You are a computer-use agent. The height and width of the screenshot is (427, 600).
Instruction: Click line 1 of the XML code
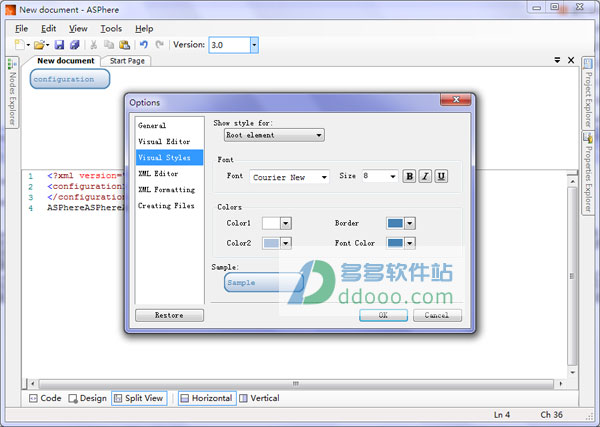coord(84,176)
